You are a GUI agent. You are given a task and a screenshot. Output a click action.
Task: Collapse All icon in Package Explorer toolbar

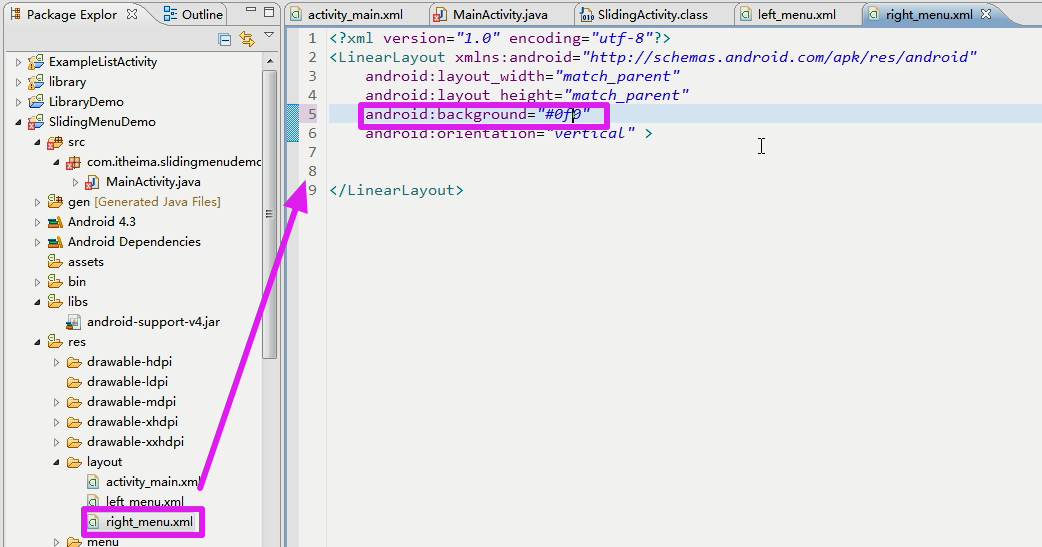click(x=225, y=39)
